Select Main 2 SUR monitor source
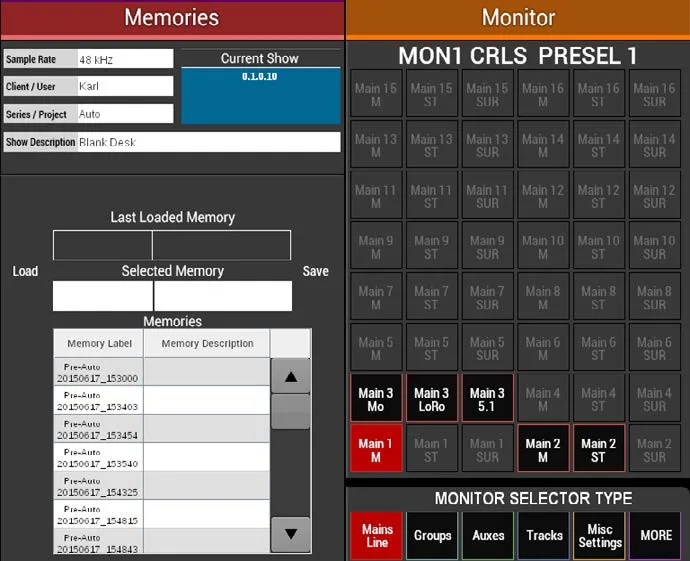The image size is (690, 561). click(655, 448)
